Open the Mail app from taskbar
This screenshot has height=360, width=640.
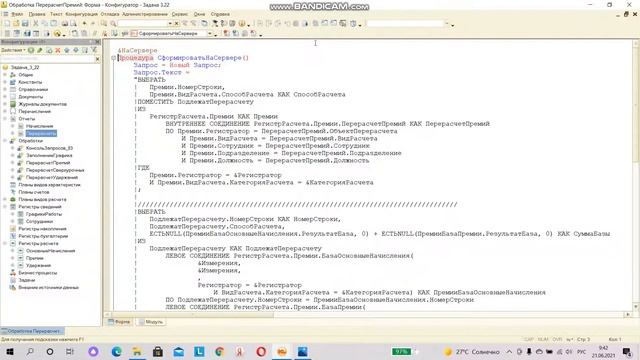tap(178, 352)
